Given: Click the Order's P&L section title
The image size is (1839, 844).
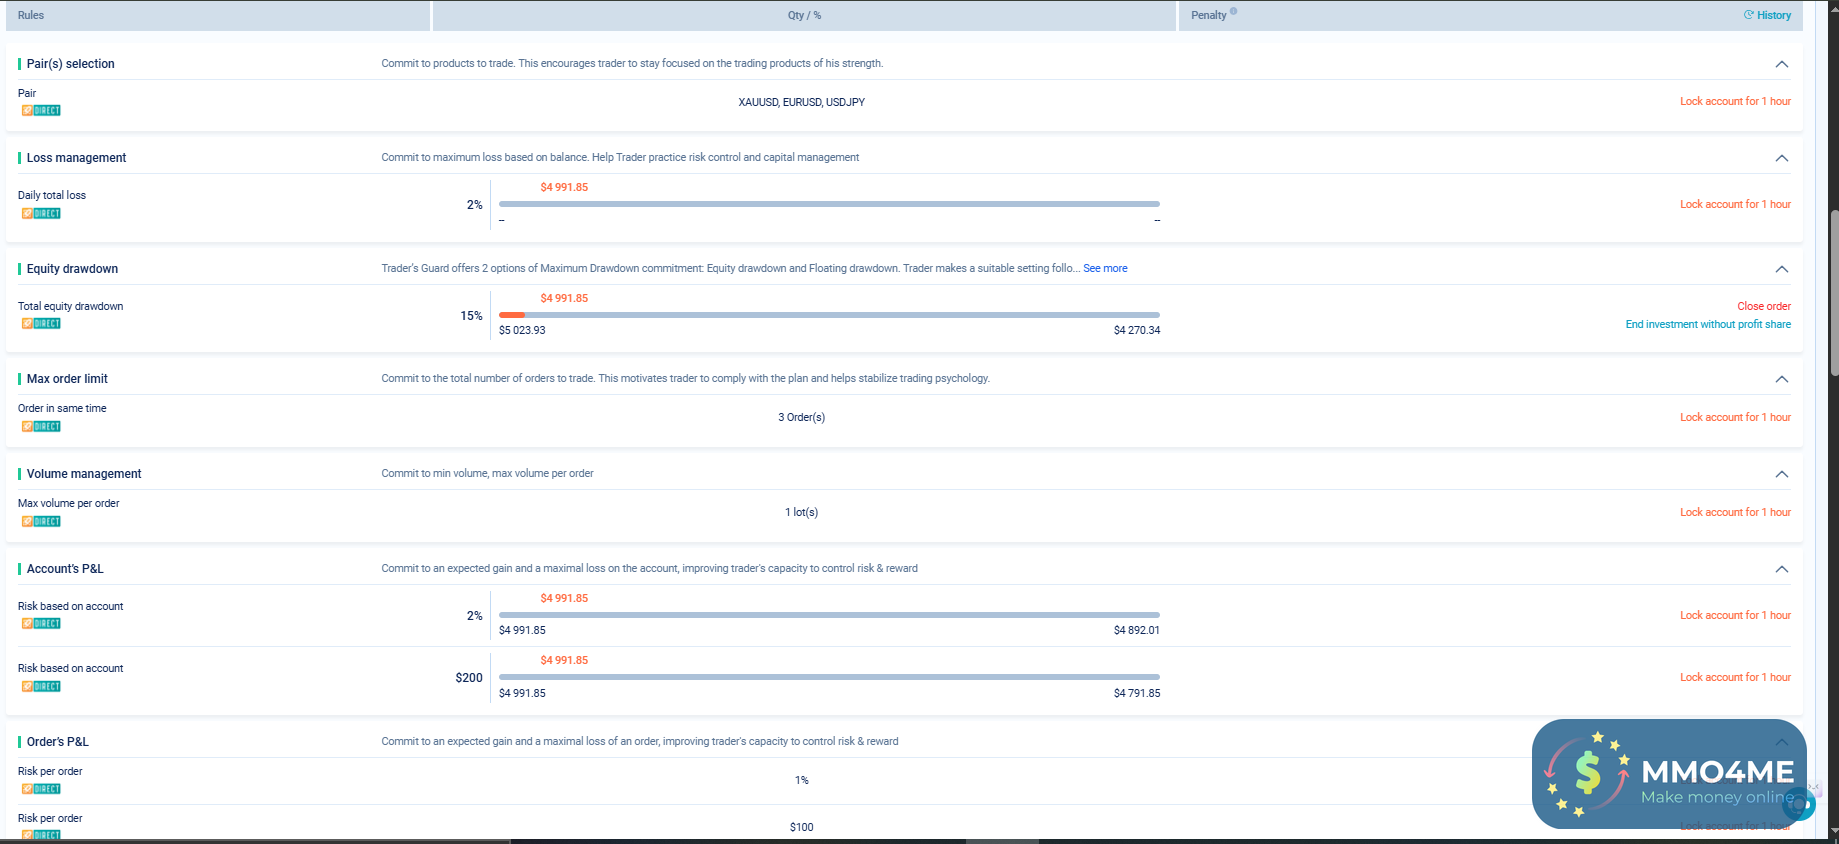Looking at the screenshot, I should (57, 742).
